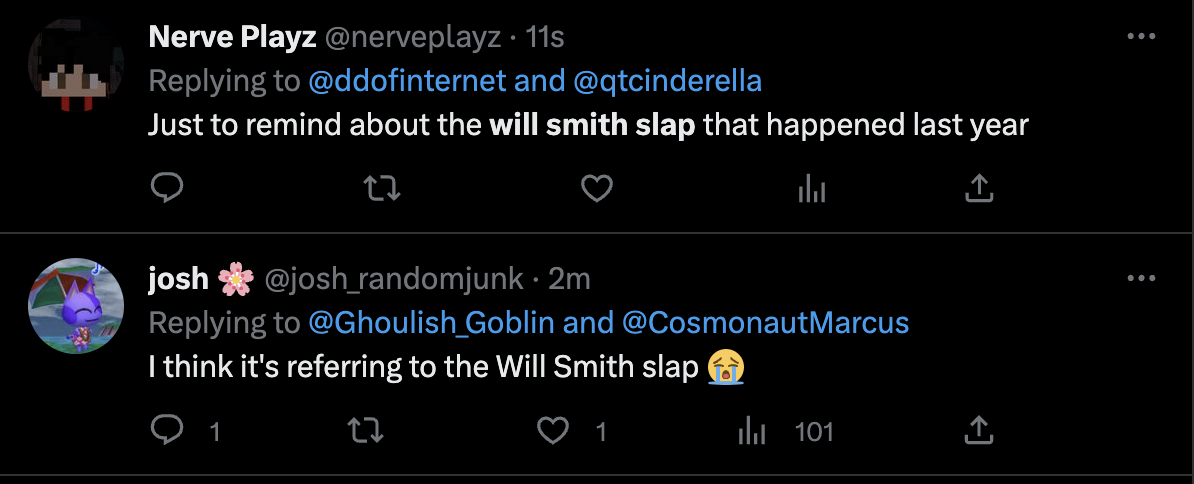Retweet josh's Will Smith slap tweet

366,431
